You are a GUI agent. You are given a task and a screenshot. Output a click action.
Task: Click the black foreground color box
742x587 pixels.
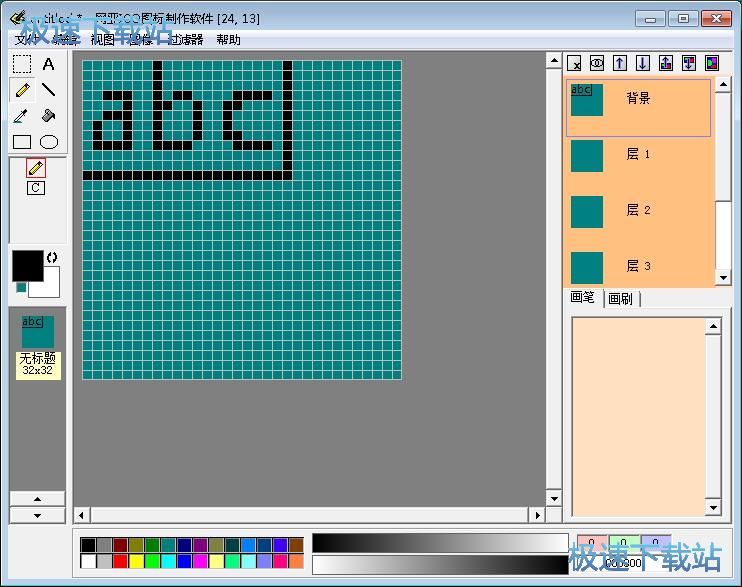(x=27, y=266)
